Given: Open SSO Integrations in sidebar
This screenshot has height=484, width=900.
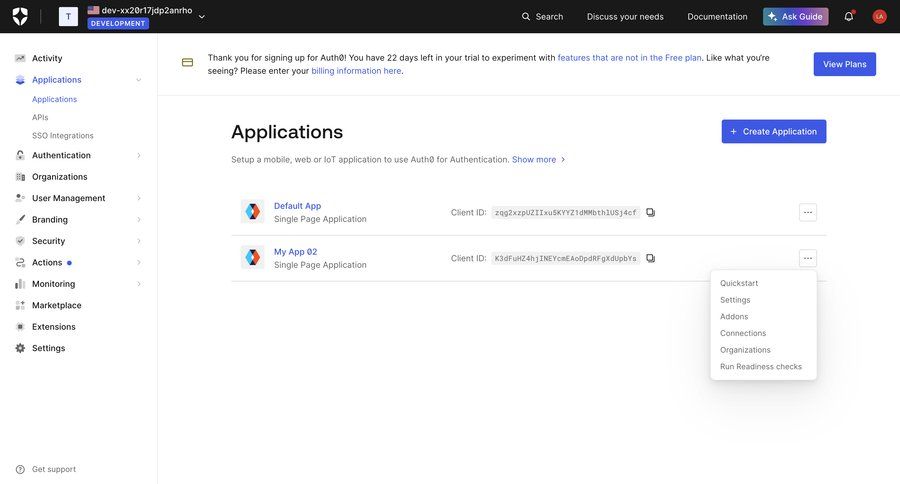Looking at the screenshot, I should 63,135.
